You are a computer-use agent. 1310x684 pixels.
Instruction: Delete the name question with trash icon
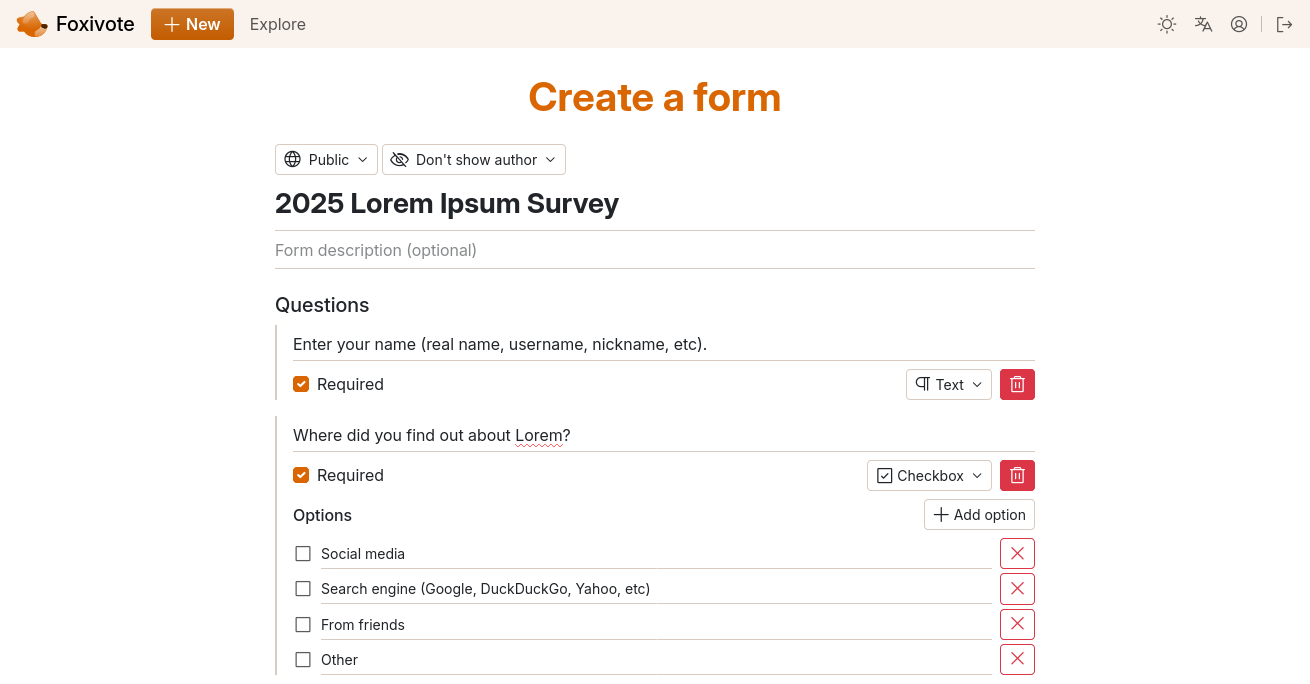click(x=1017, y=384)
